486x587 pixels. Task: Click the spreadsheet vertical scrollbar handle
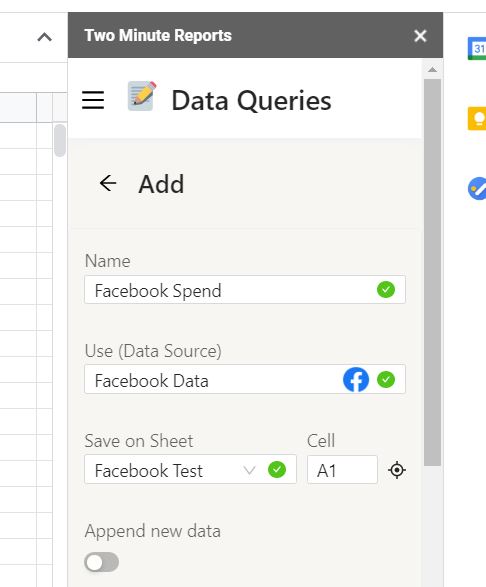[60, 140]
